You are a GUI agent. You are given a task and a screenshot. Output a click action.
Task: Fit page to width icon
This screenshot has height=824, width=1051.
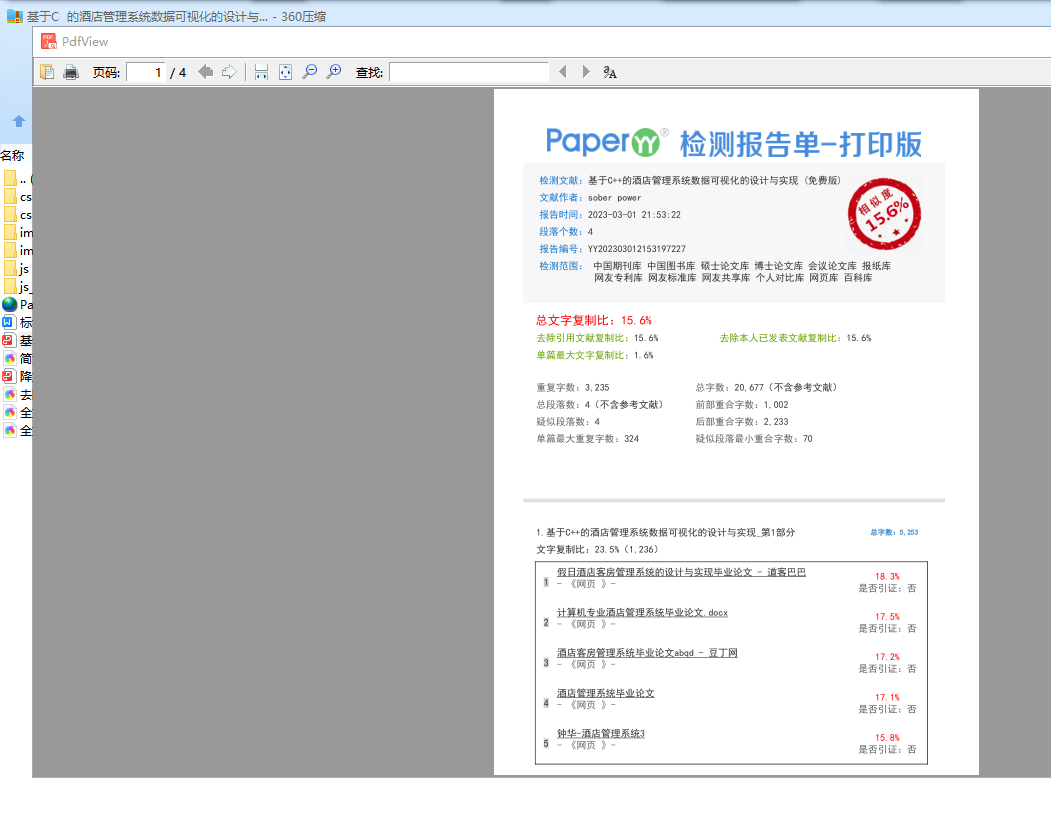261,72
